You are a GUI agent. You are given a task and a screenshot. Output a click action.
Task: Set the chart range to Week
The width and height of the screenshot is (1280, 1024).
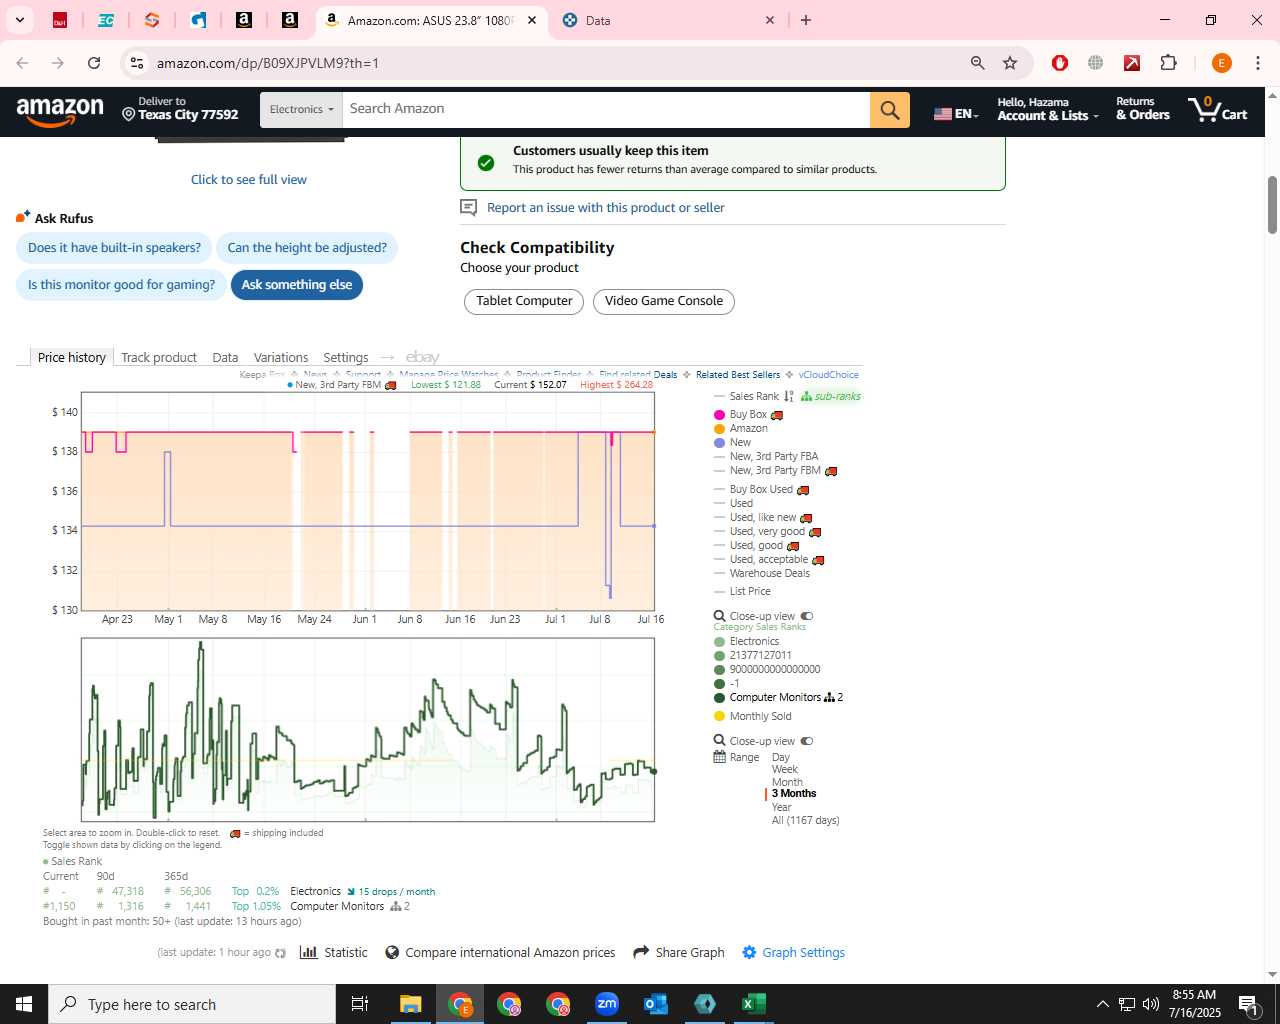[x=784, y=769]
